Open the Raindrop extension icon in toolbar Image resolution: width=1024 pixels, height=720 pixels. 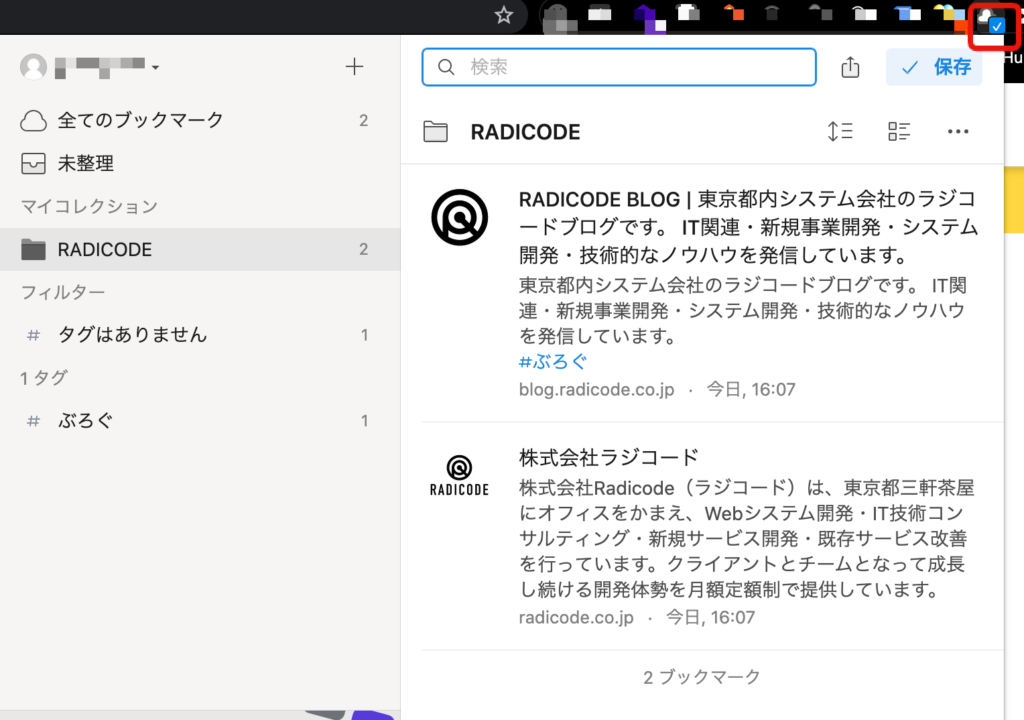click(992, 22)
